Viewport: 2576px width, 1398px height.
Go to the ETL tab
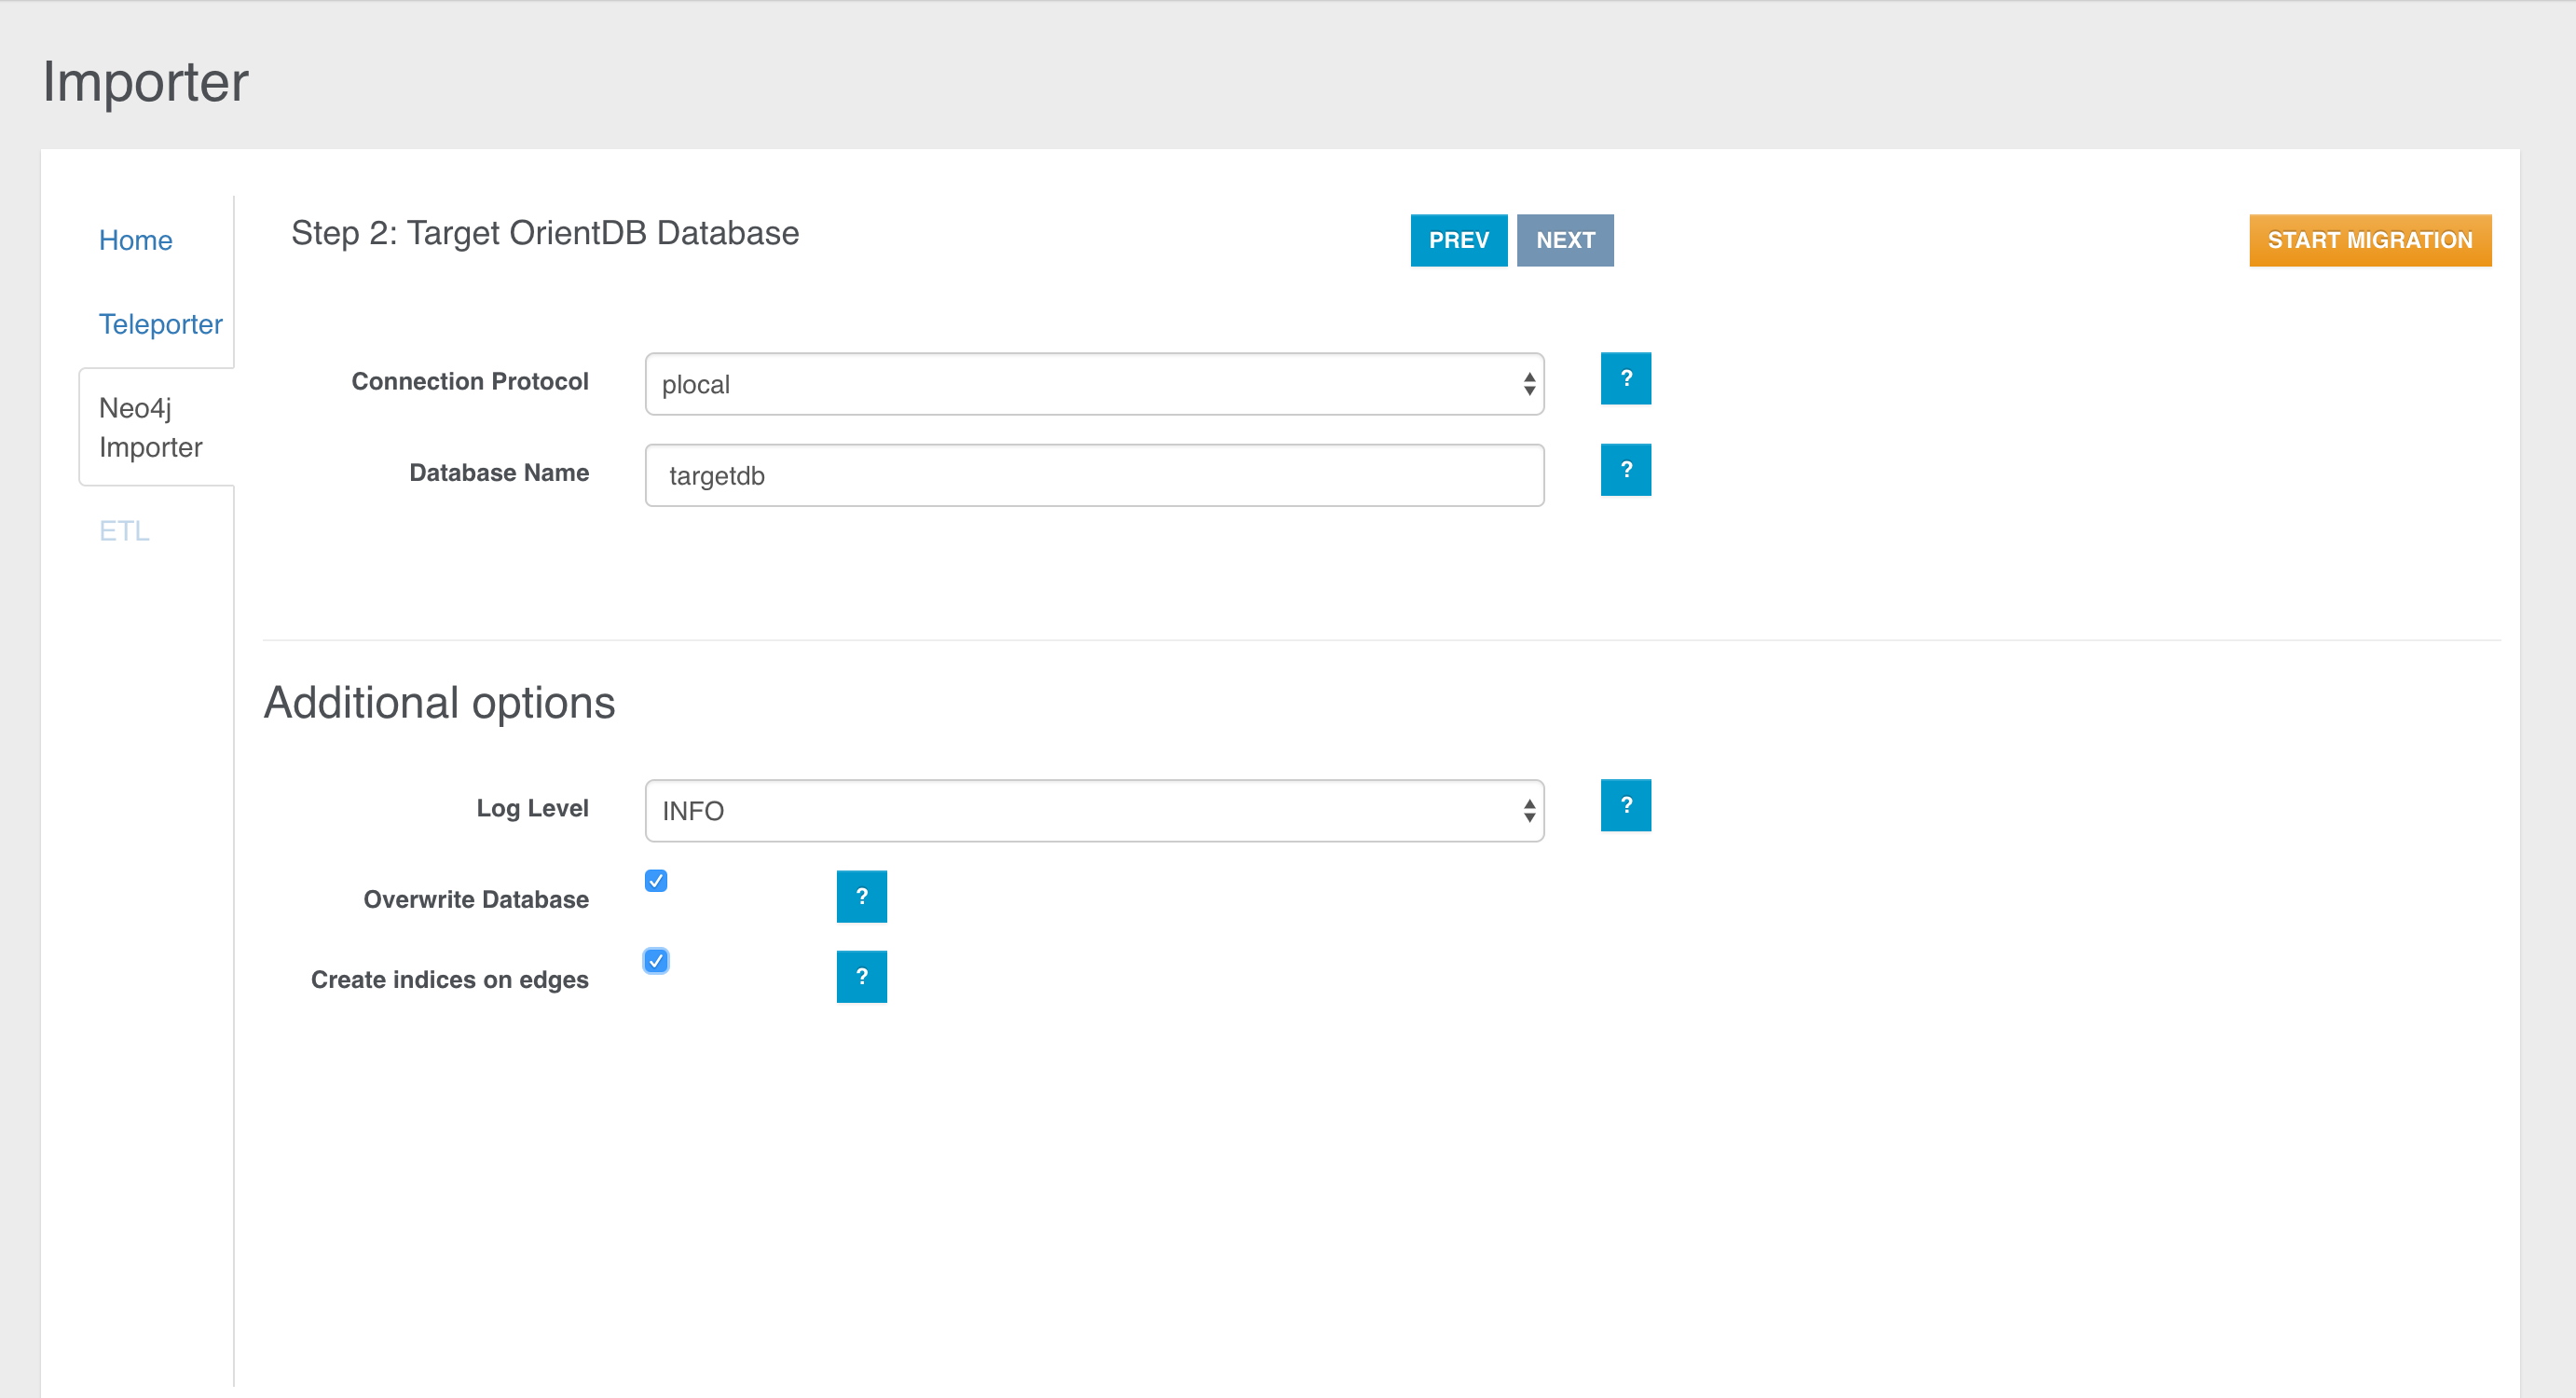tap(124, 531)
